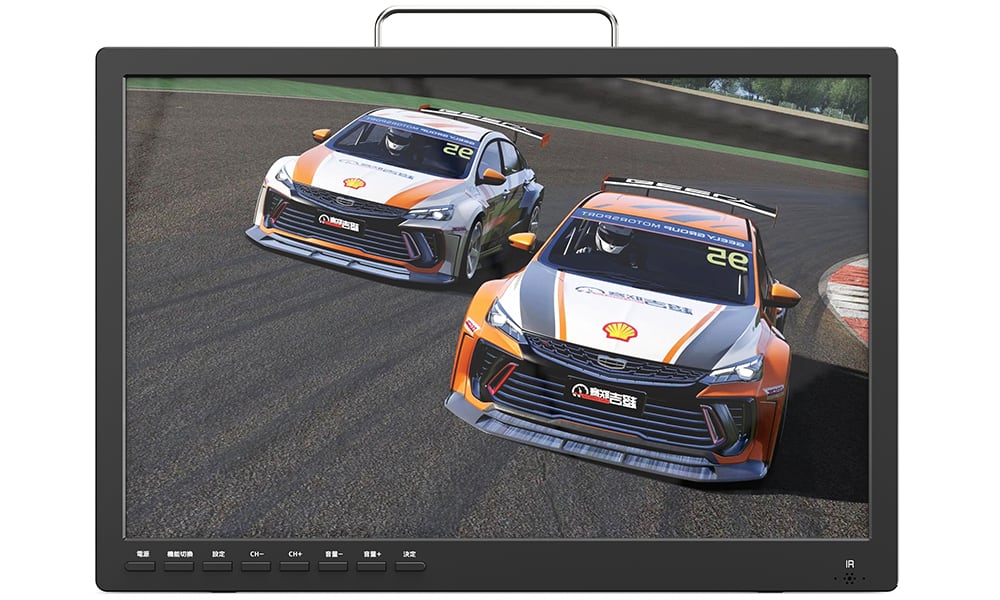Push the 電源 power button

pyautogui.click(x=140, y=566)
